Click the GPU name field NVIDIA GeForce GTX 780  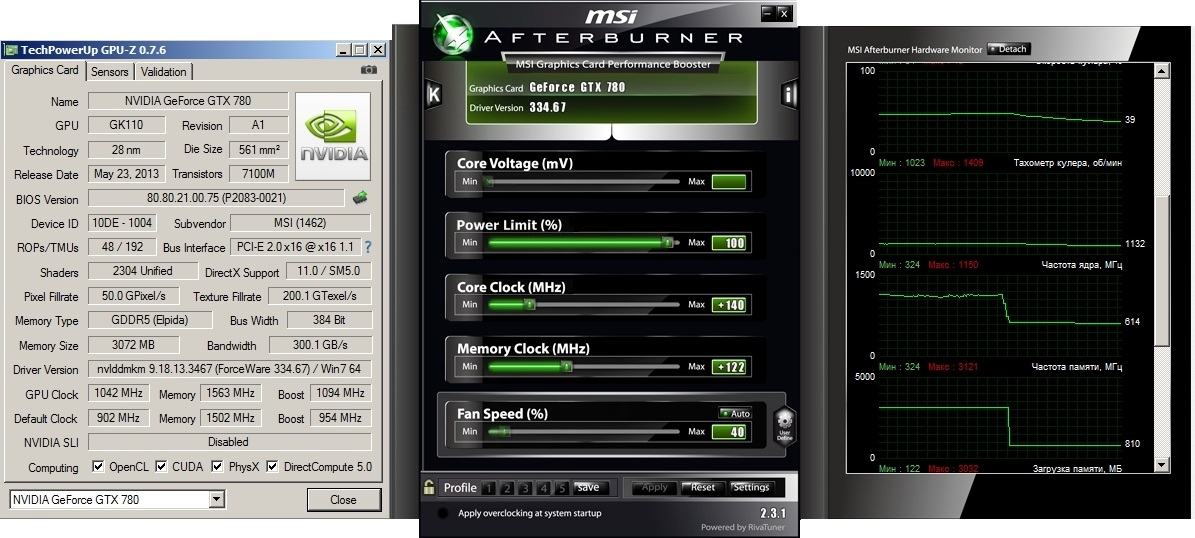click(188, 101)
